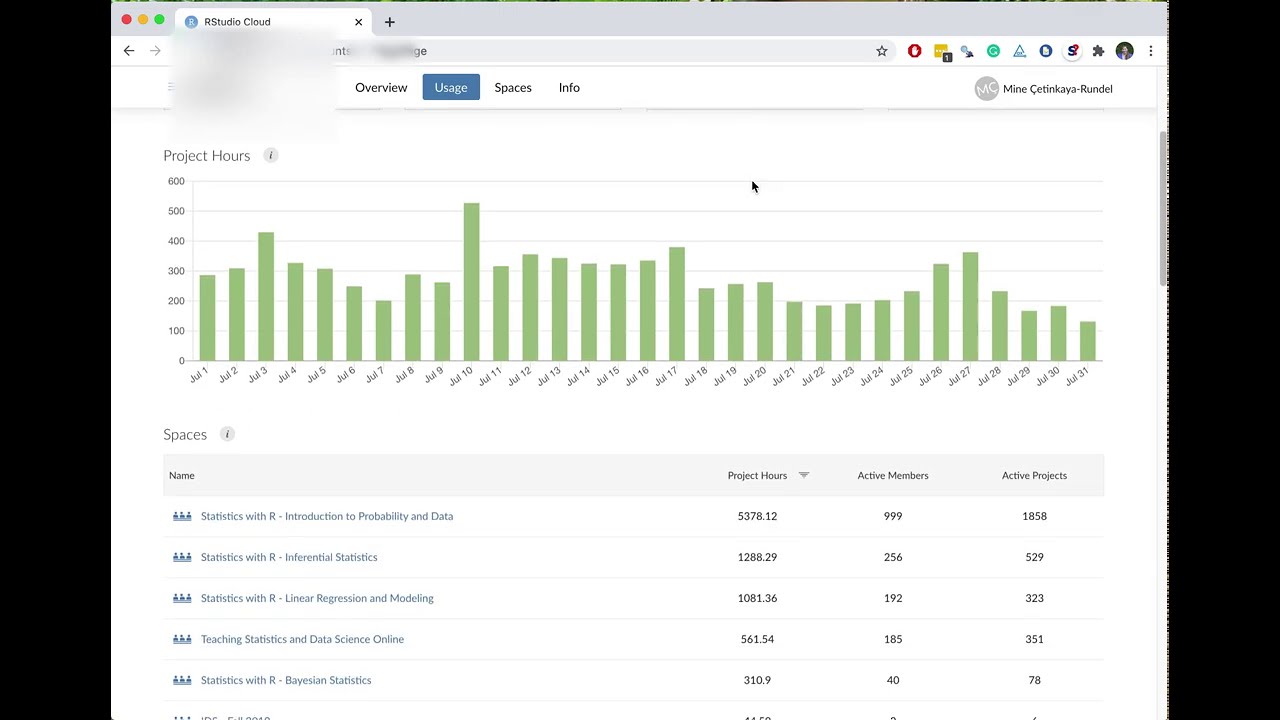Screen dimensions: 1280x720
Task: Focus the browser address bar
Action: (x=520, y=51)
